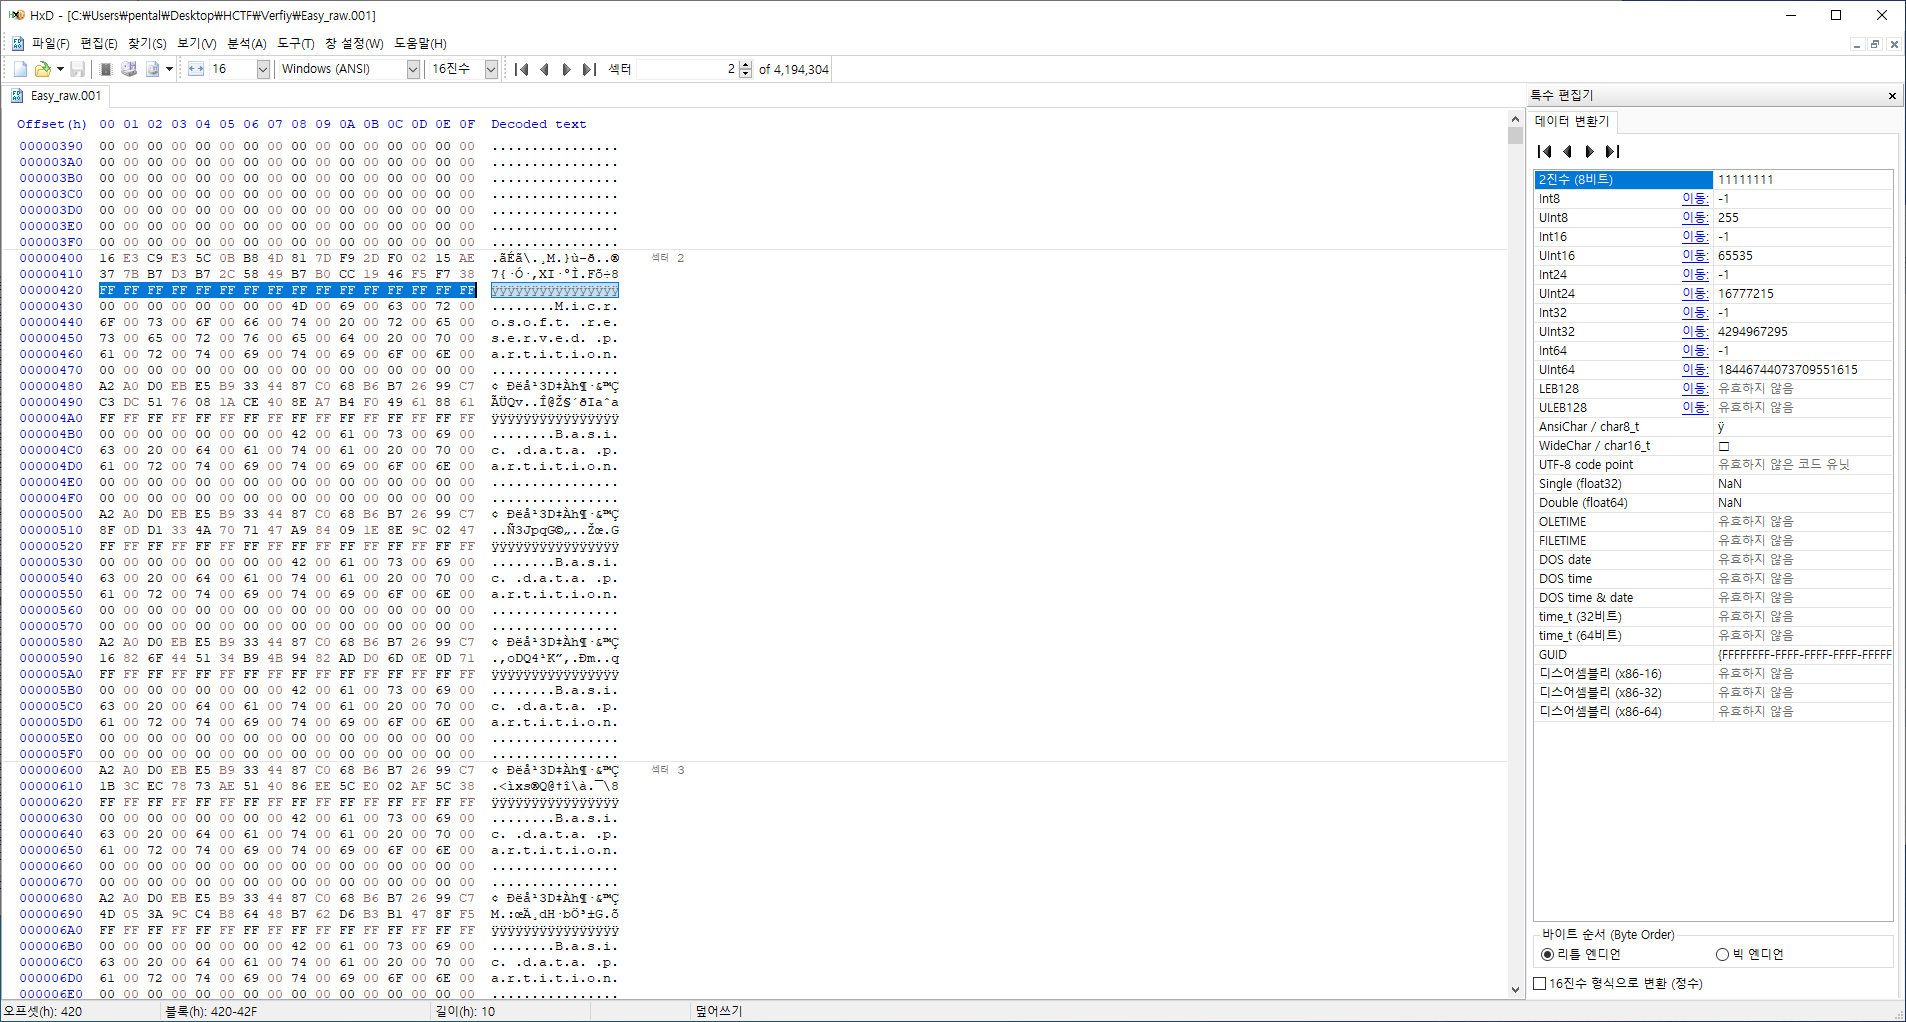The image size is (1906, 1022).
Task: Click 이동 link next to UInt32
Action: (1694, 331)
